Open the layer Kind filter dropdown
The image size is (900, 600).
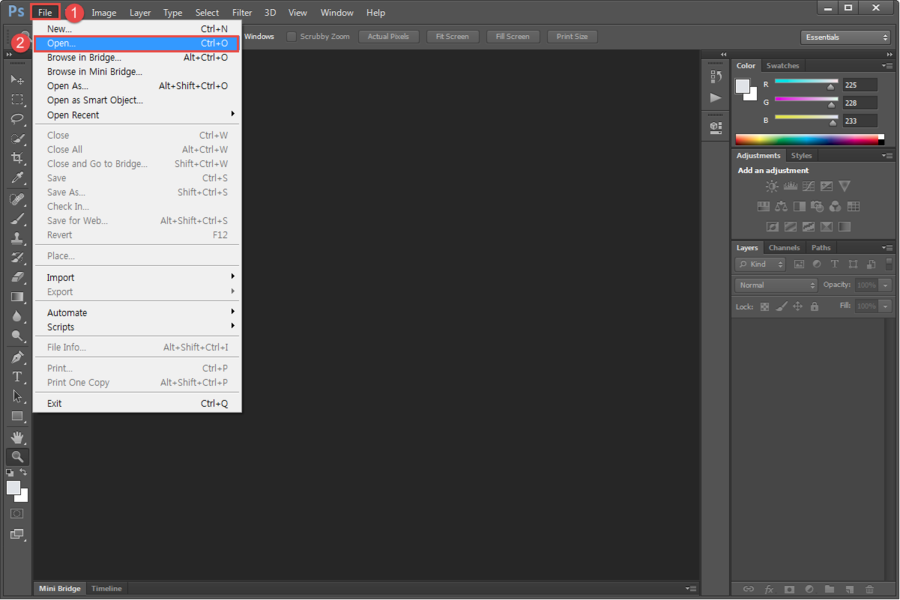(760, 264)
